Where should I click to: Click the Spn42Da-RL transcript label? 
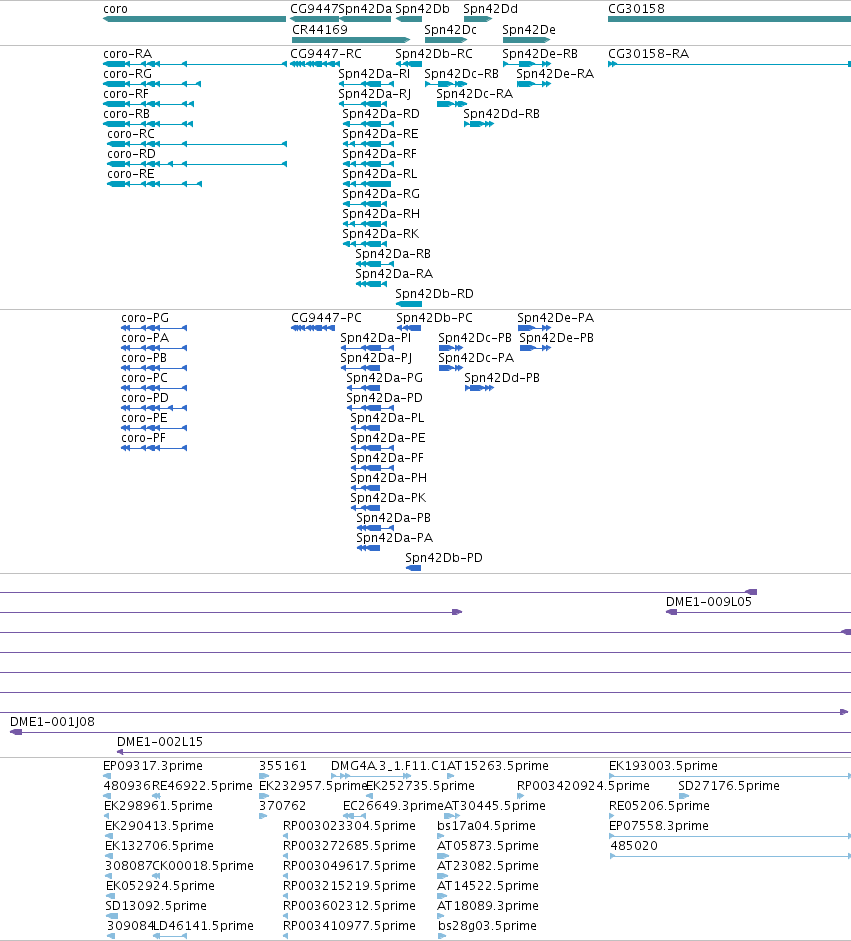[380, 174]
